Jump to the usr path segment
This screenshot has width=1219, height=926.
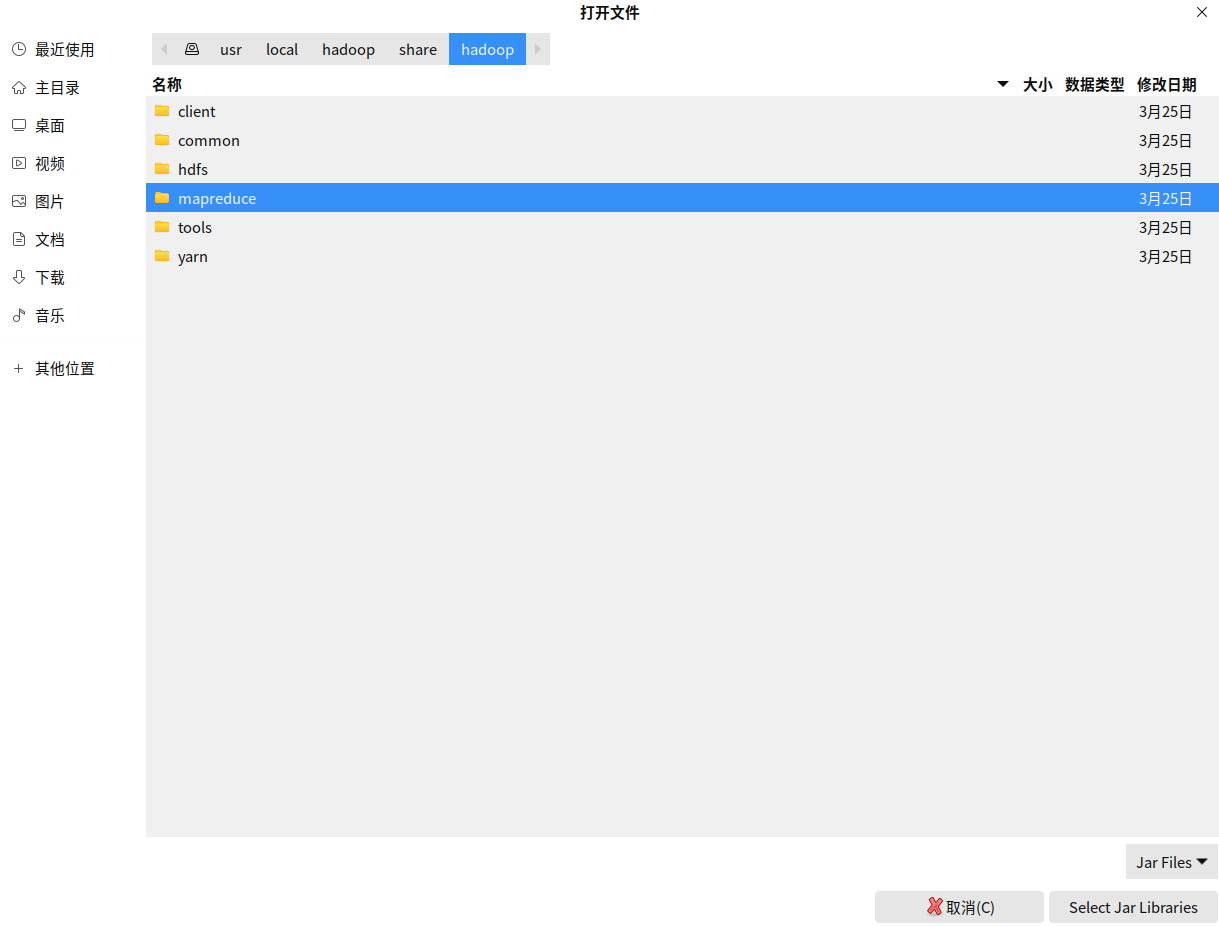point(231,49)
